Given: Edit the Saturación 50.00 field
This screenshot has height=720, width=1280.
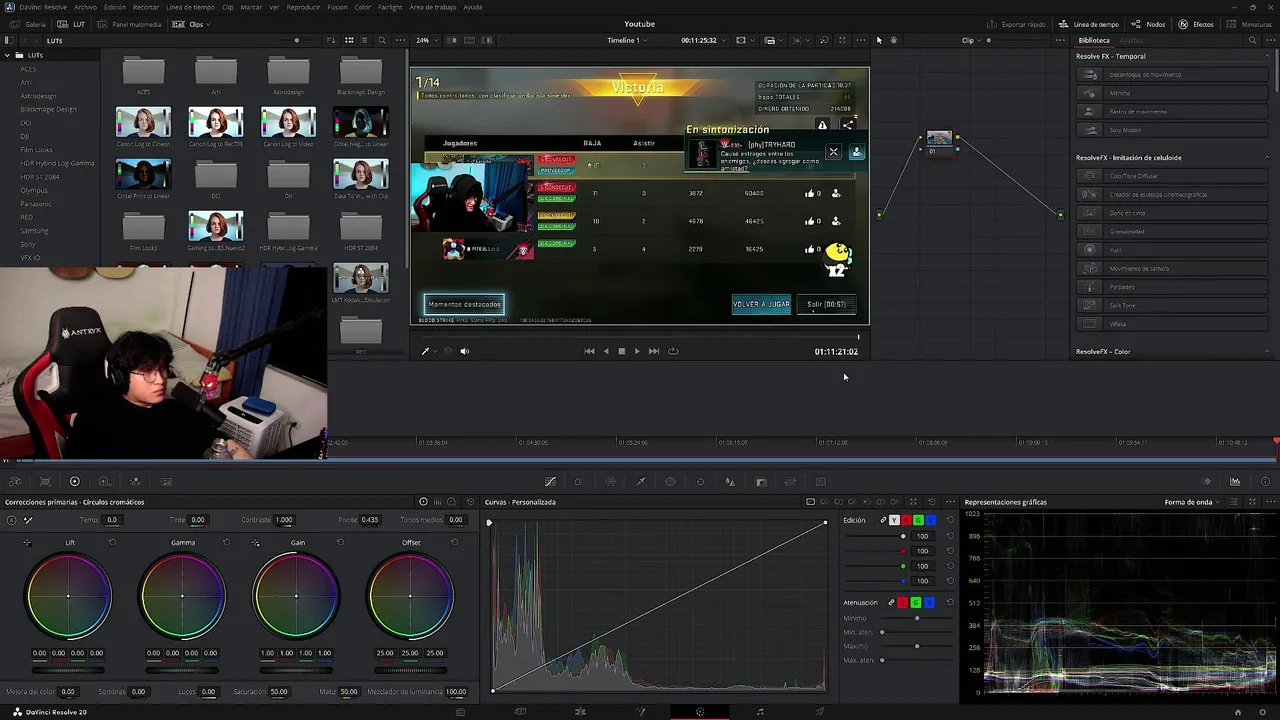Looking at the screenshot, I should coord(279,692).
